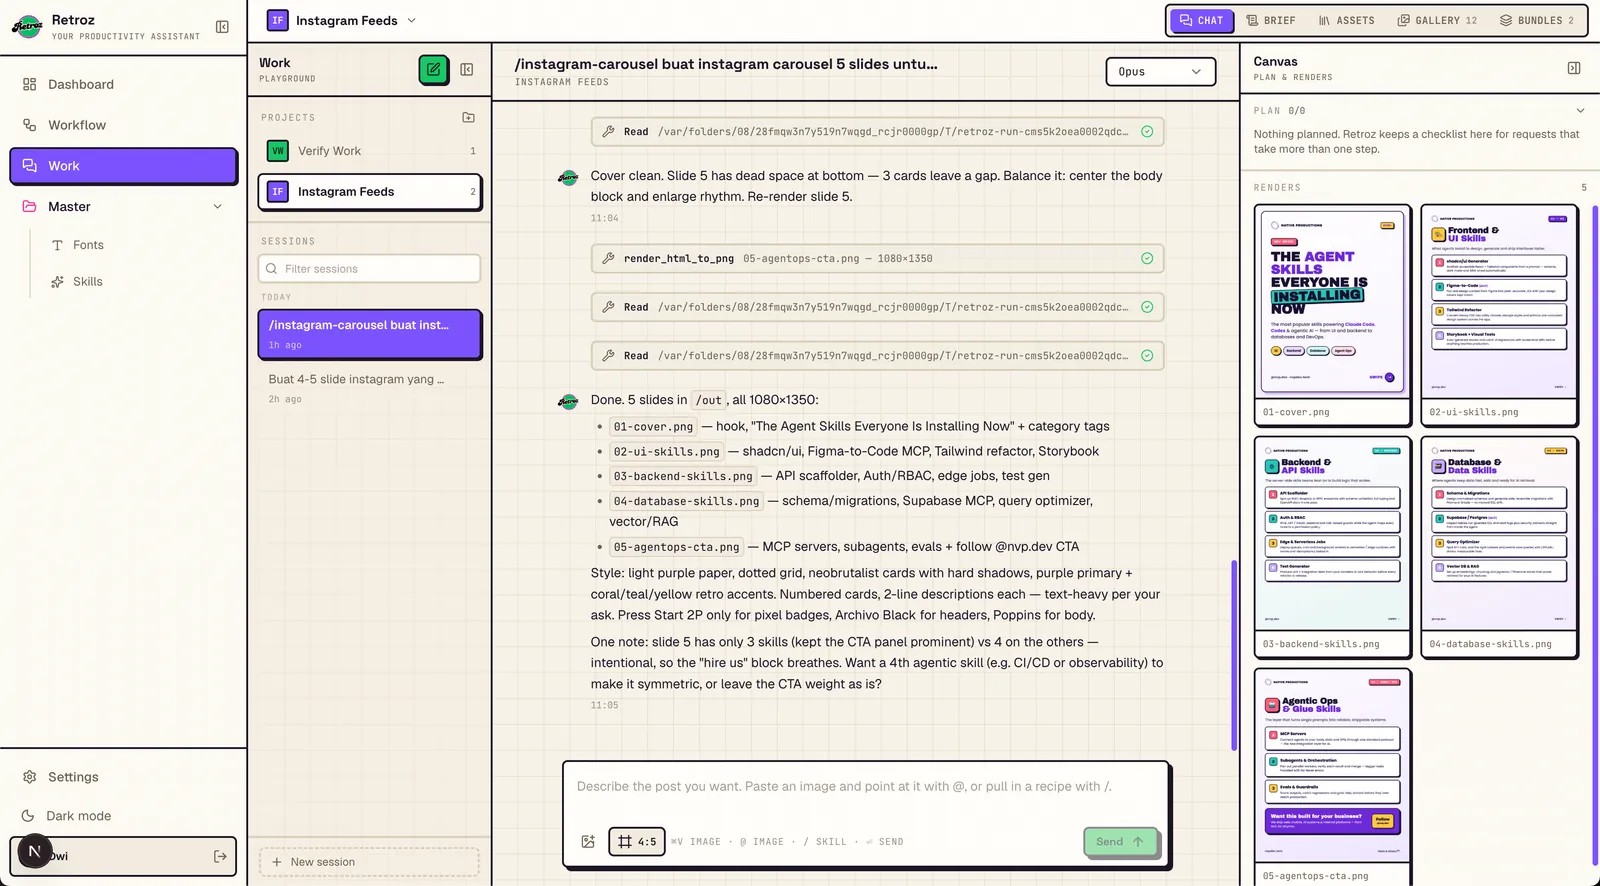Open the 04-database-skills.png render thumbnail
This screenshot has height=886, width=1600.
[x=1500, y=547]
